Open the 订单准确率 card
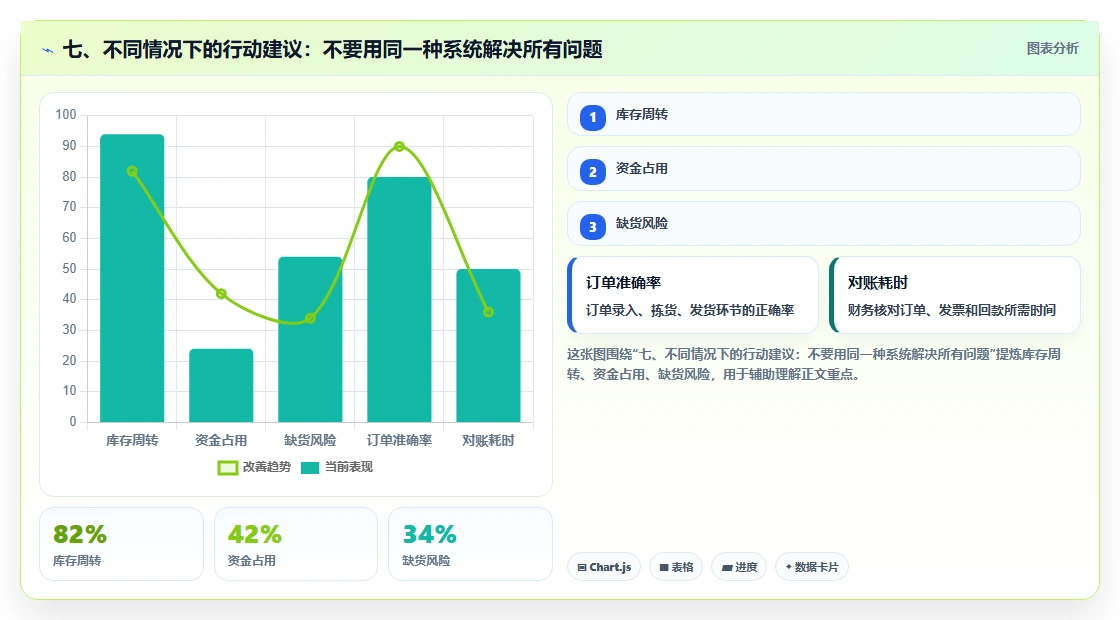The width and height of the screenshot is (1120, 620). click(x=693, y=295)
